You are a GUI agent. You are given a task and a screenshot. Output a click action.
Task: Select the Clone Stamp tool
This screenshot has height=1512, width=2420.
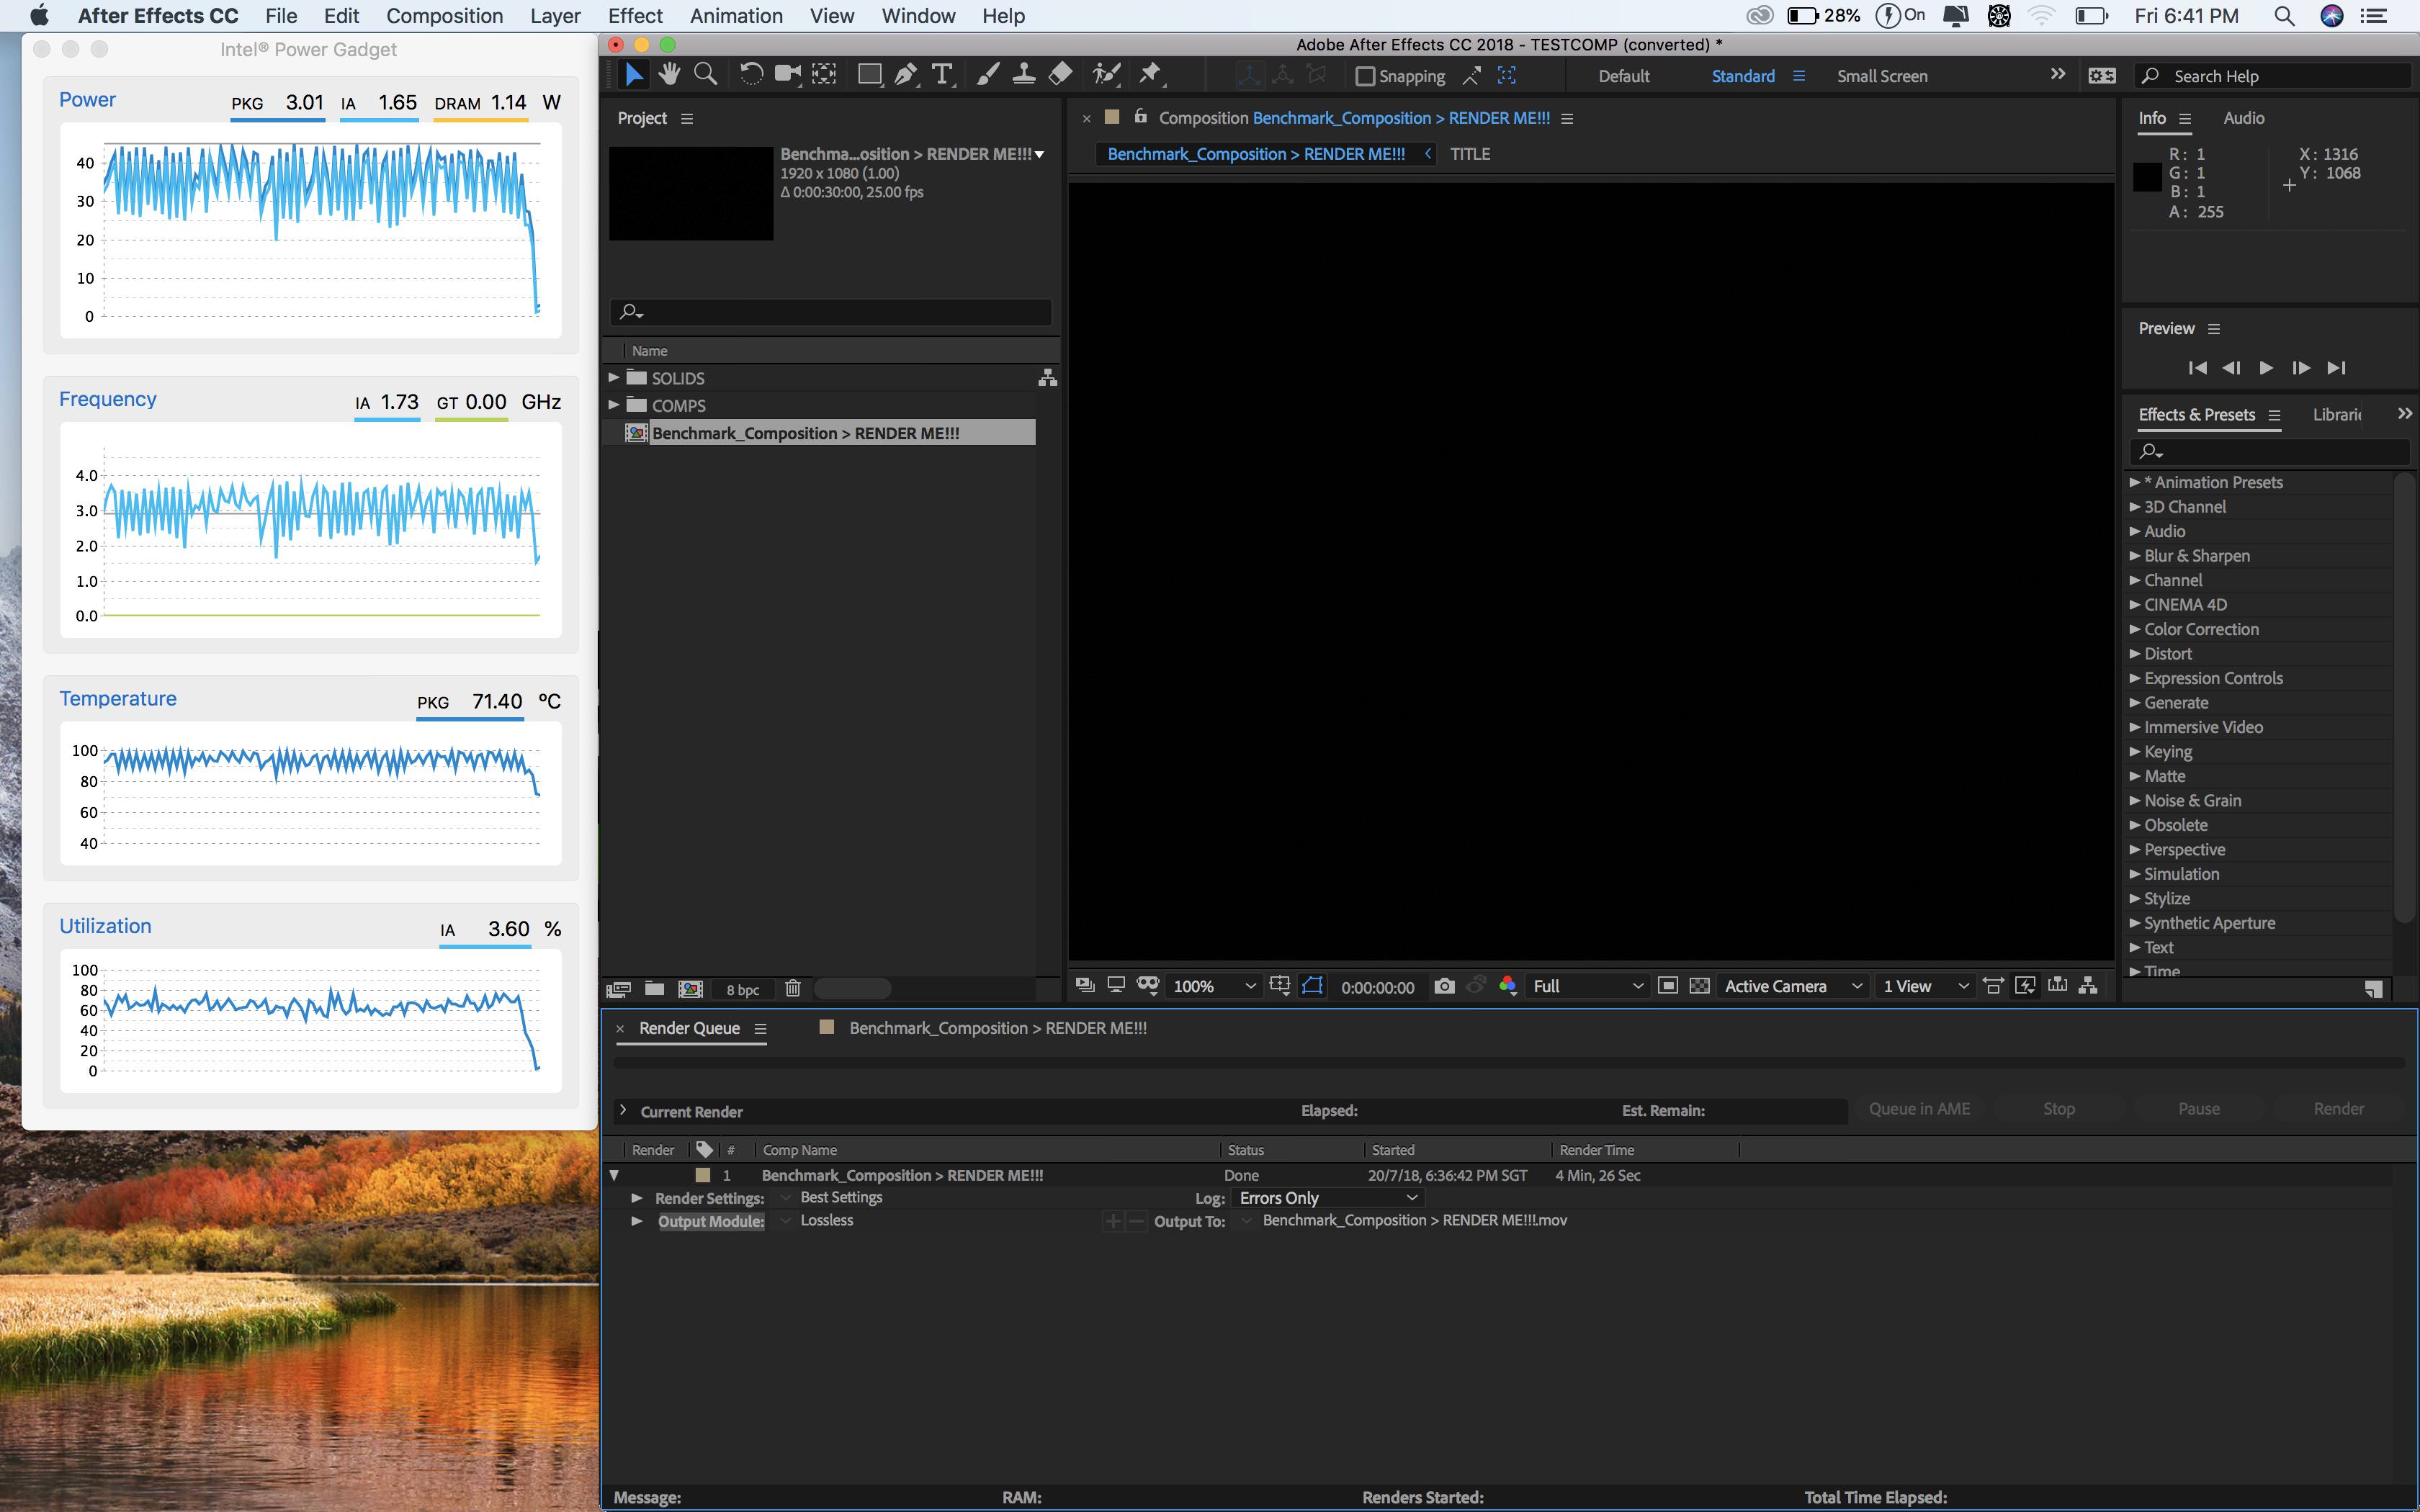(1024, 75)
